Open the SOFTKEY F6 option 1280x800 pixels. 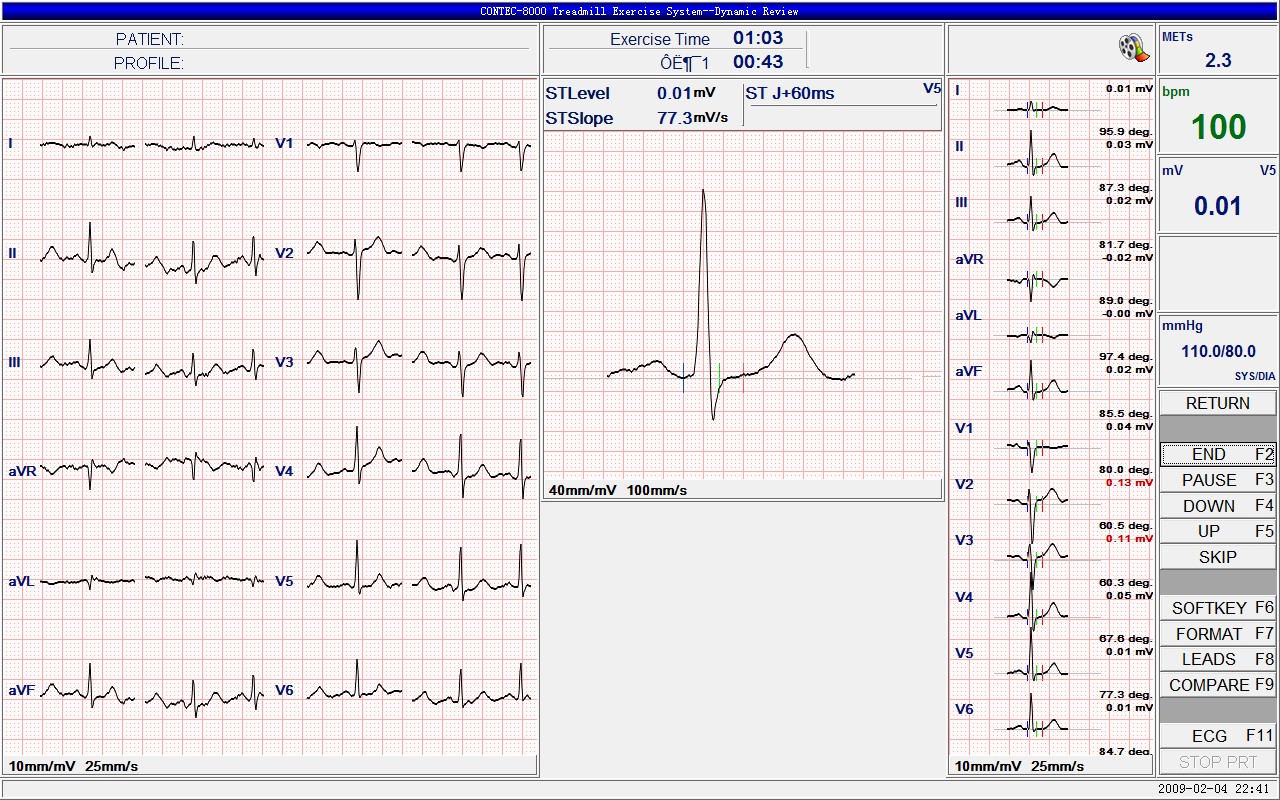tap(1217, 608)
